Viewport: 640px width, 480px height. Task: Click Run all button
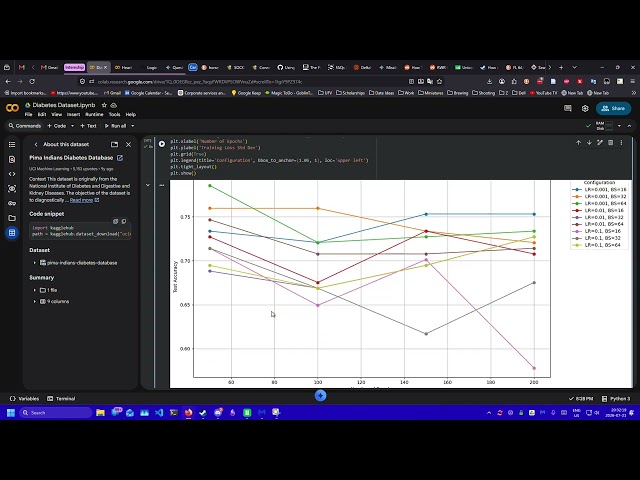pos(116,126)
